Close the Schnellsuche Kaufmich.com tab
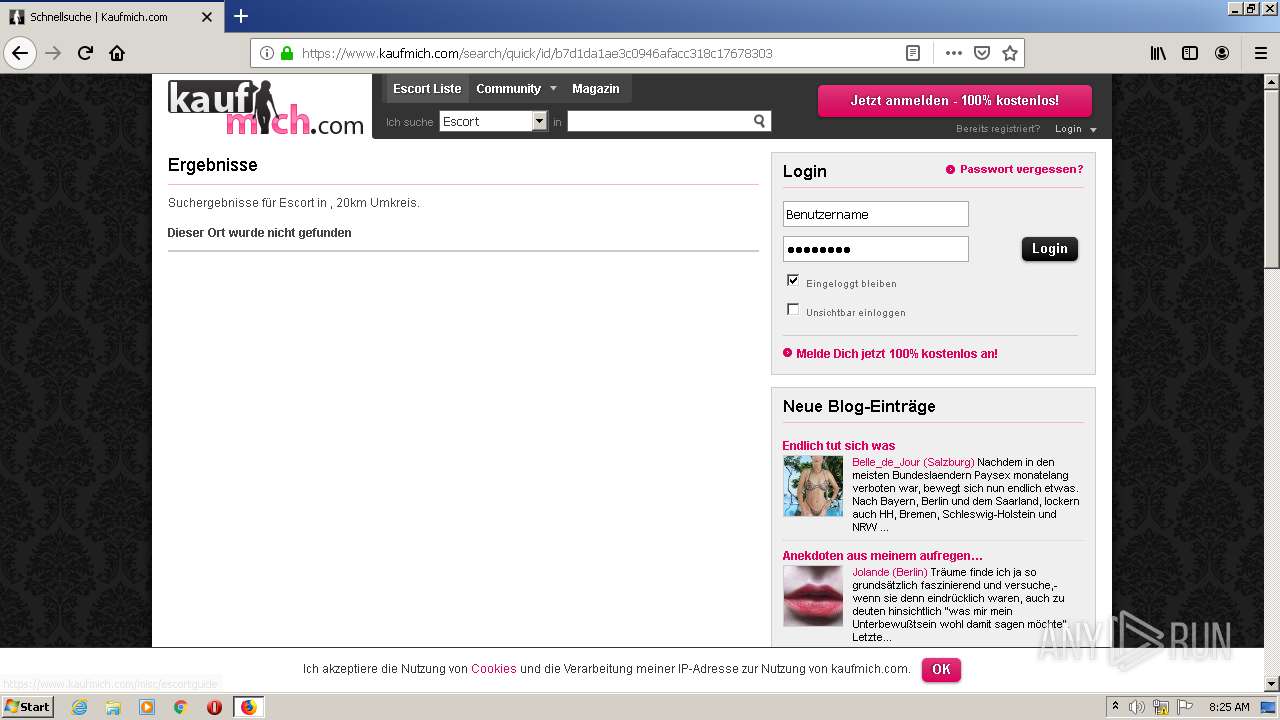 click(x=207, y=17)
